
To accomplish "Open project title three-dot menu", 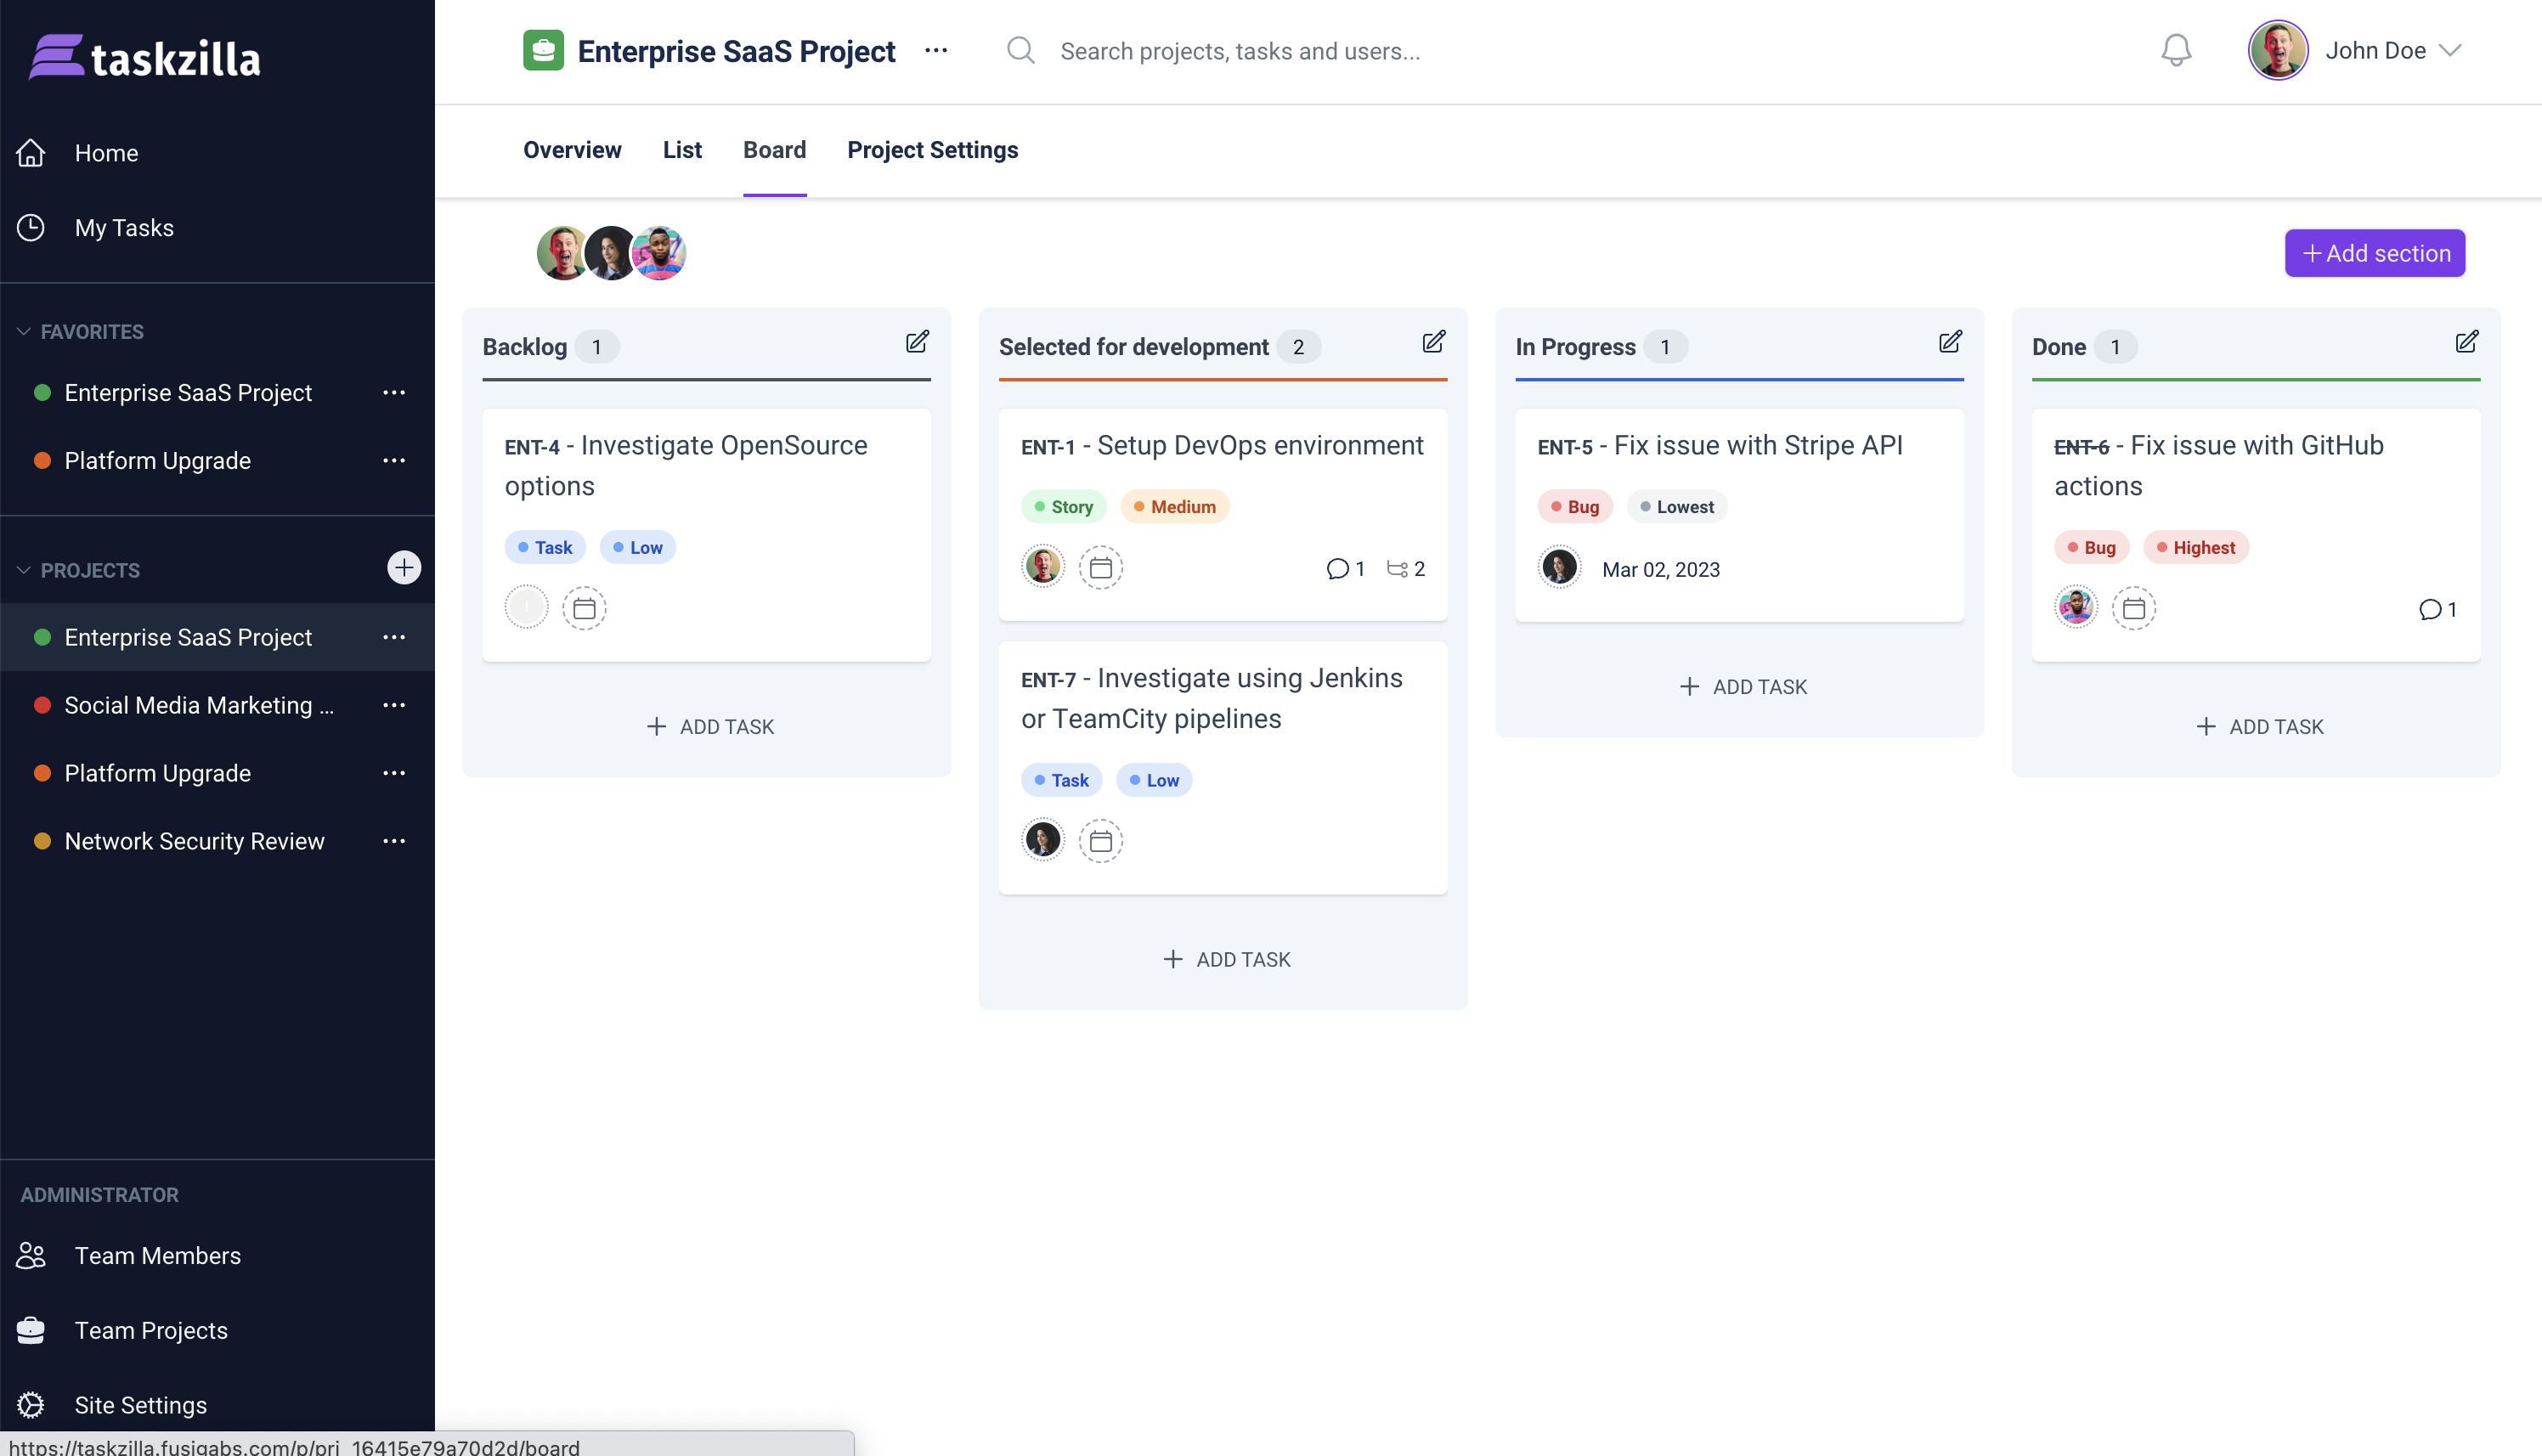I will pos(936,50).
